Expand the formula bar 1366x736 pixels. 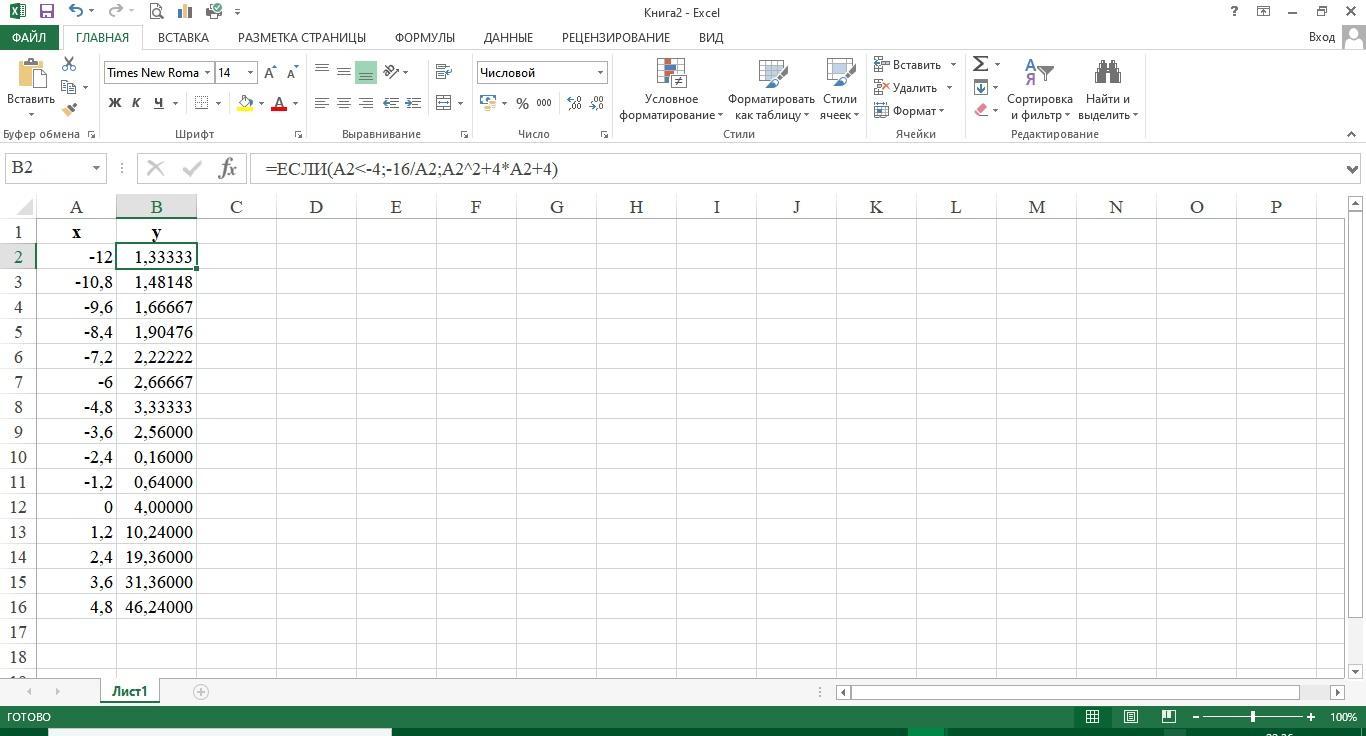1353,169
